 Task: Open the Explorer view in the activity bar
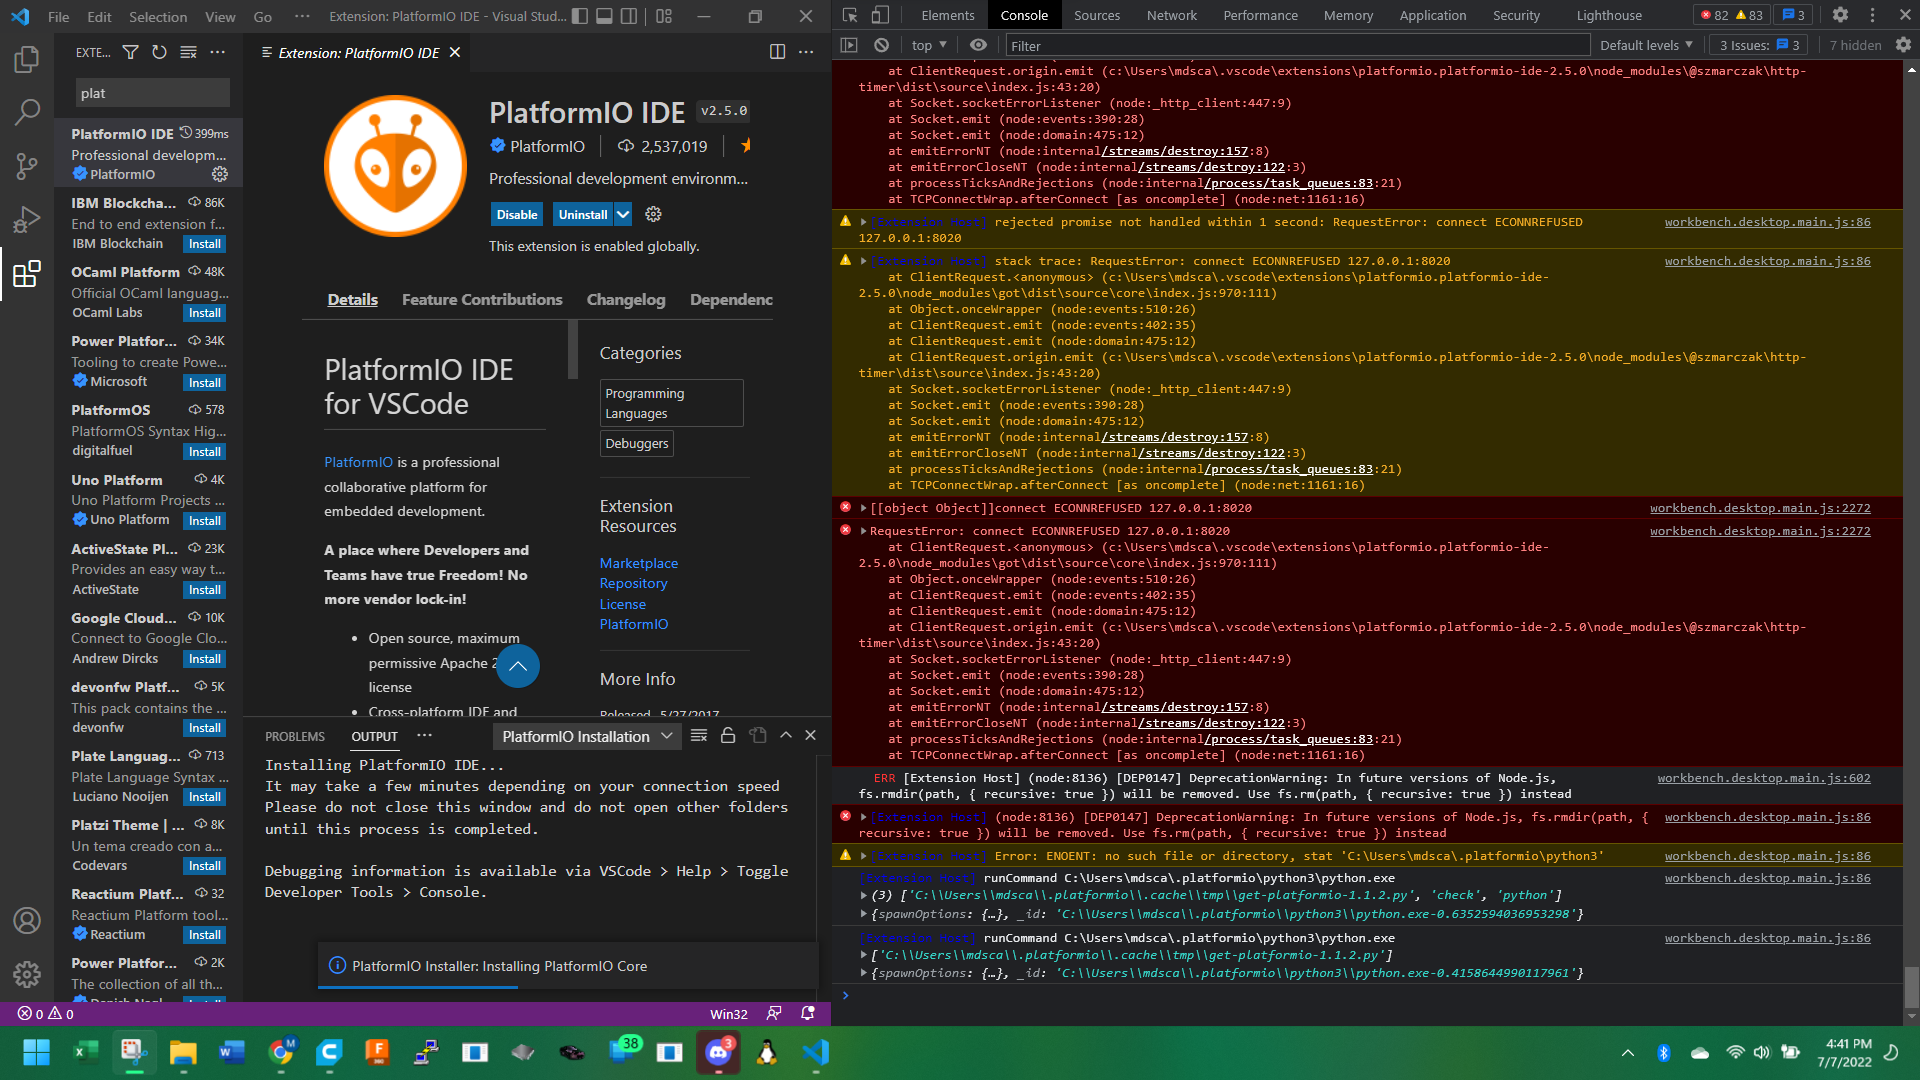tap(27, 59)
